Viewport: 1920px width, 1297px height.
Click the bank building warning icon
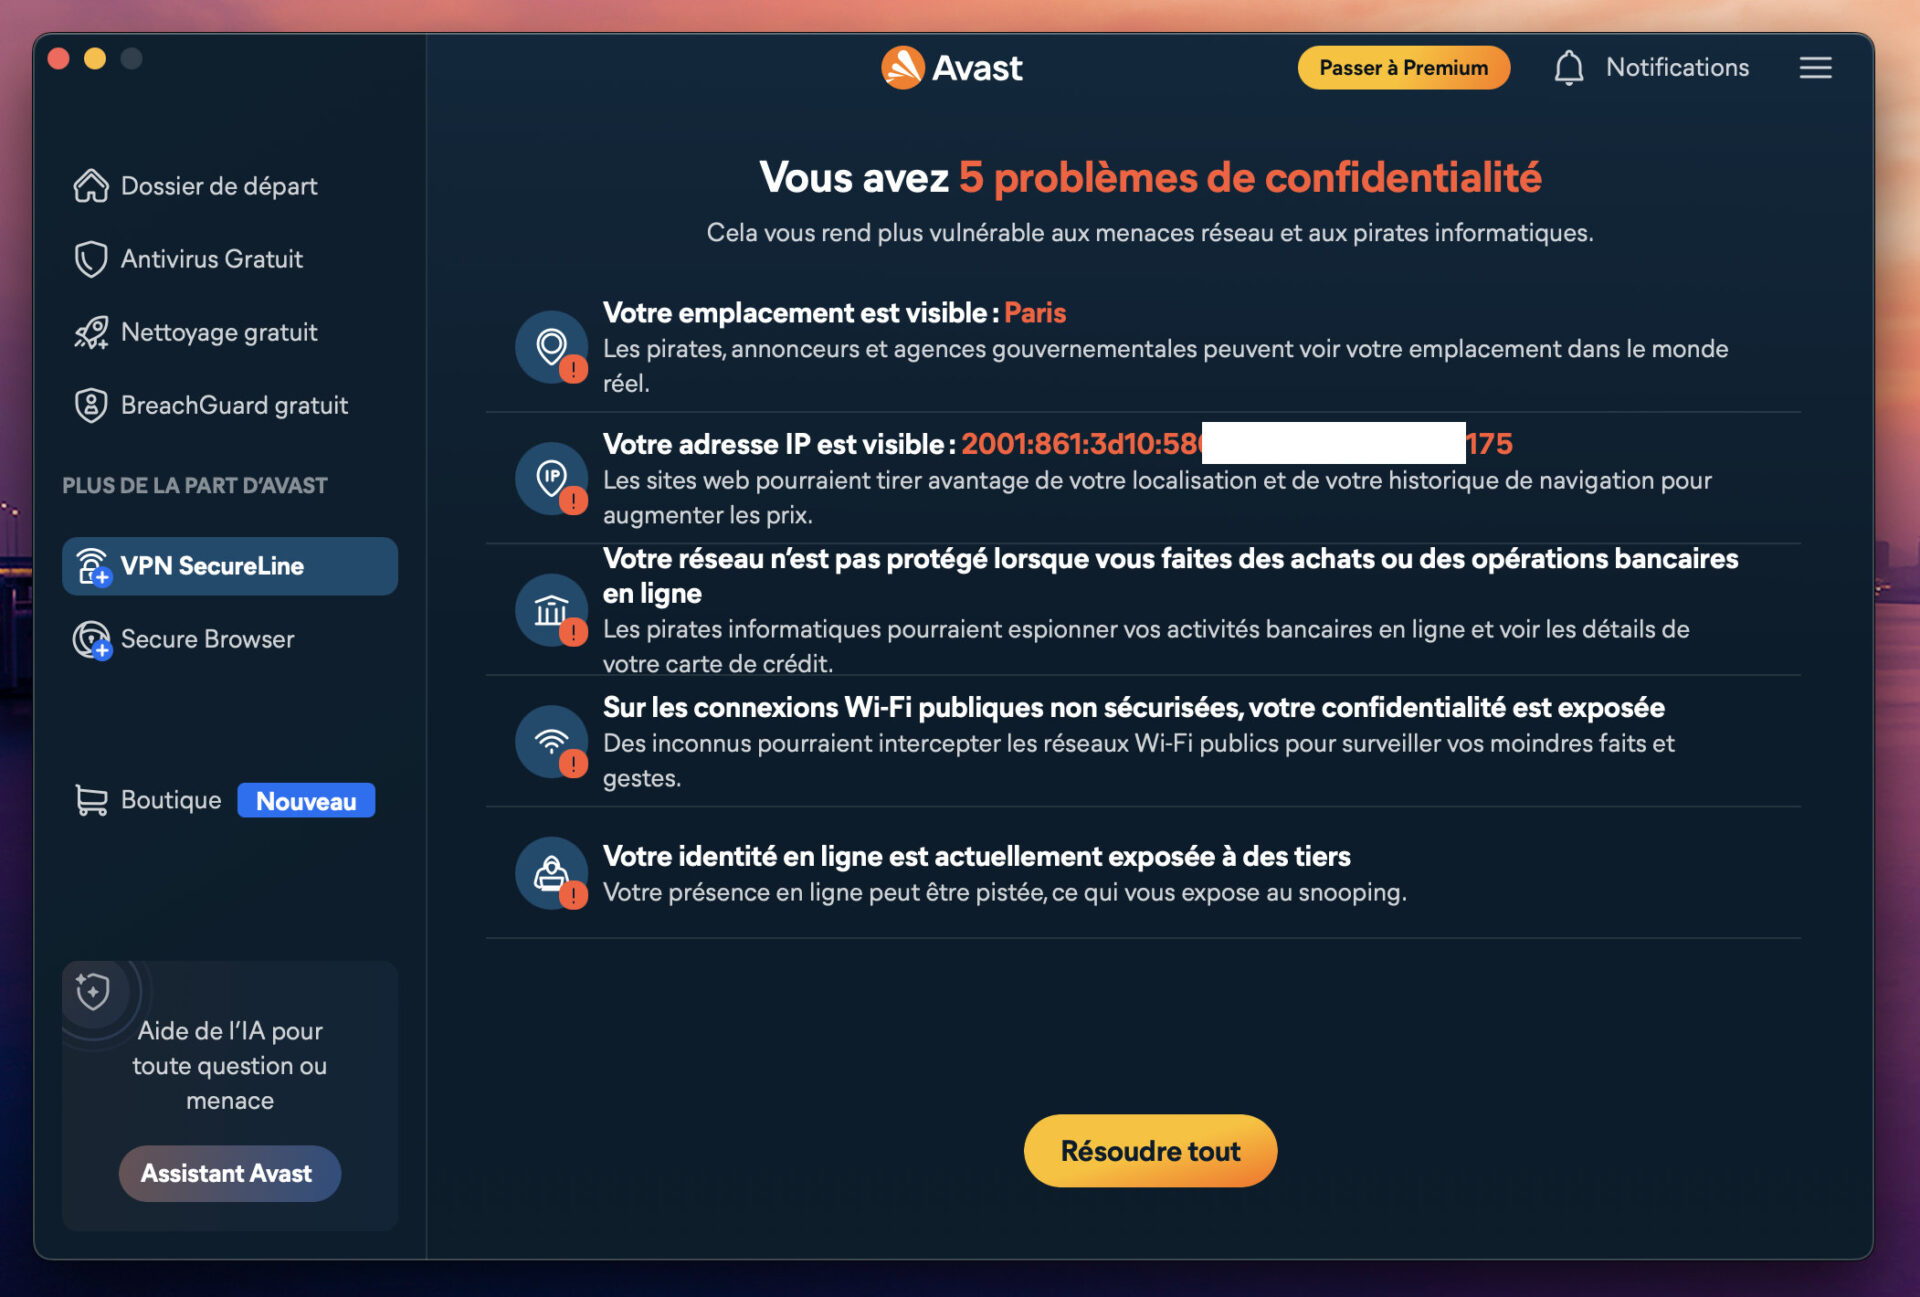[x=552, y=610]
